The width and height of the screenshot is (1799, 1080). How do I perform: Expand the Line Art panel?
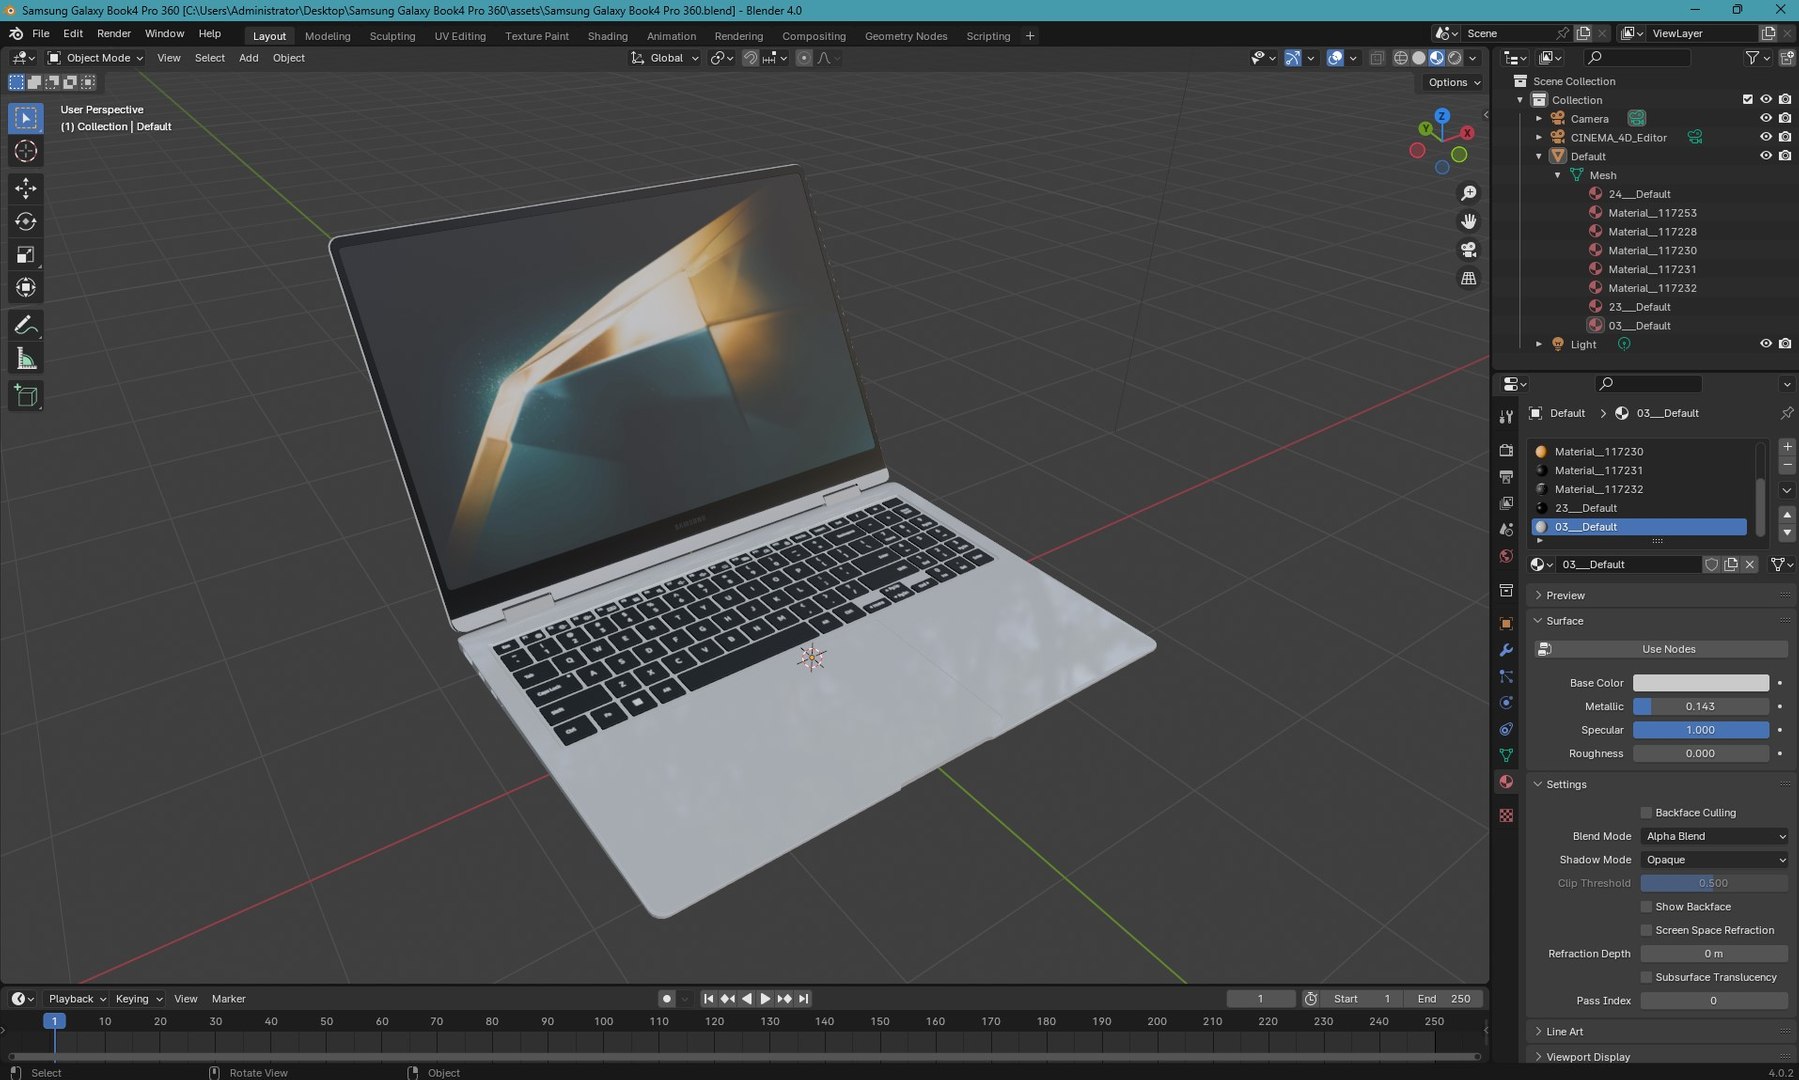tap(1564, 1032)
